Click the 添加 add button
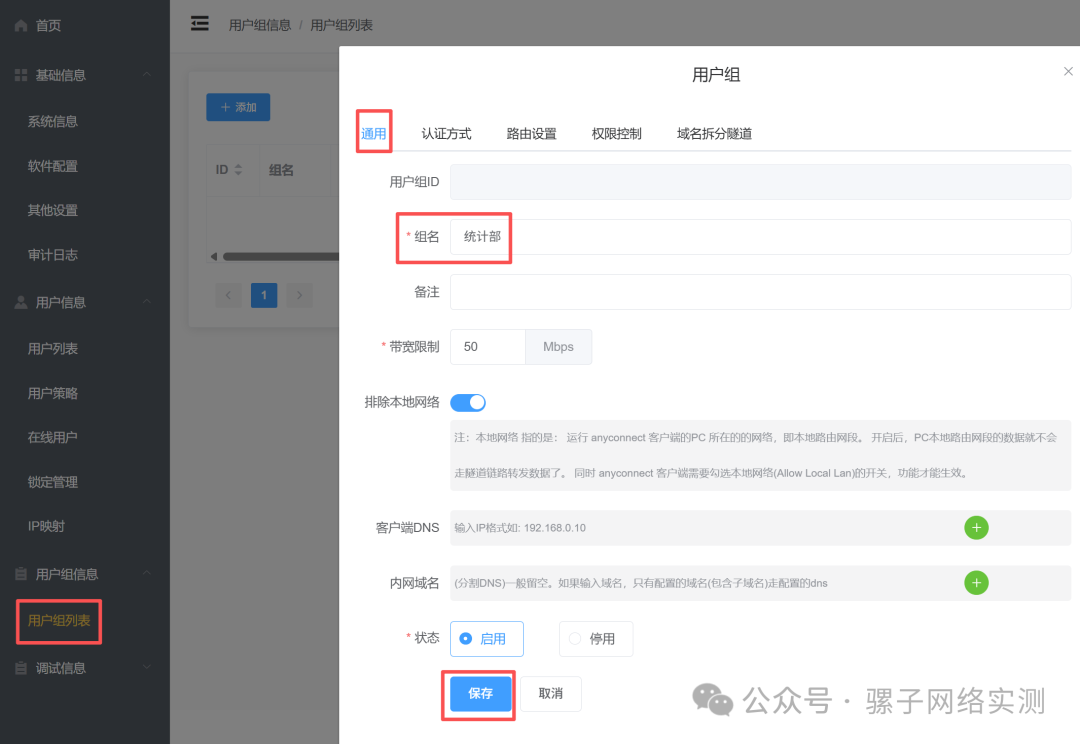Screen dimensions: 1080x744 [x=237, y=107]
